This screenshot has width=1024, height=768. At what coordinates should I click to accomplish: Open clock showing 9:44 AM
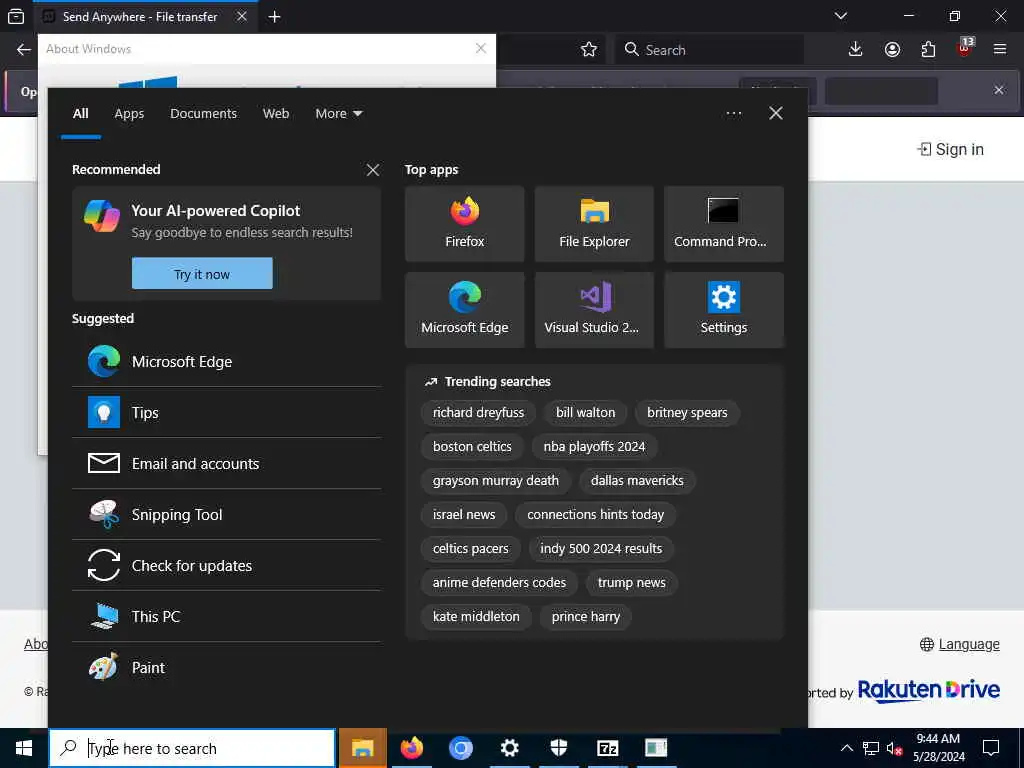[x=939, y=748]
